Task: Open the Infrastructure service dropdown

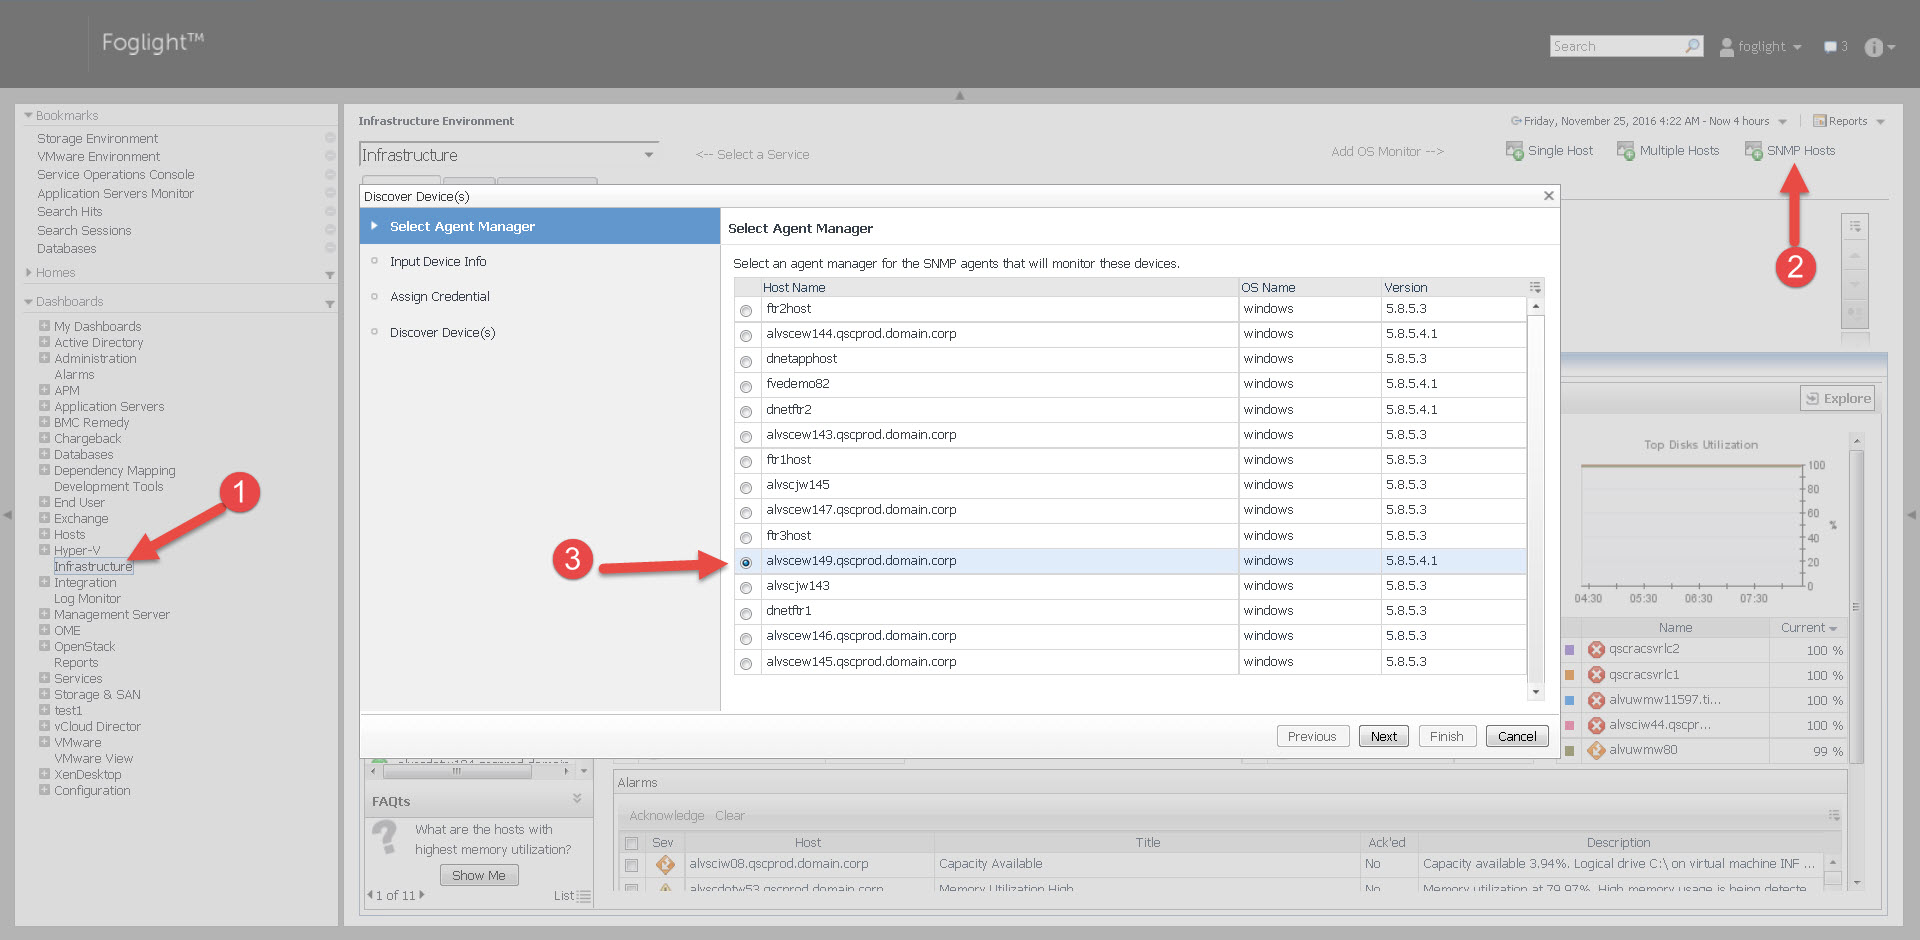Action: (x=649, y=155)
